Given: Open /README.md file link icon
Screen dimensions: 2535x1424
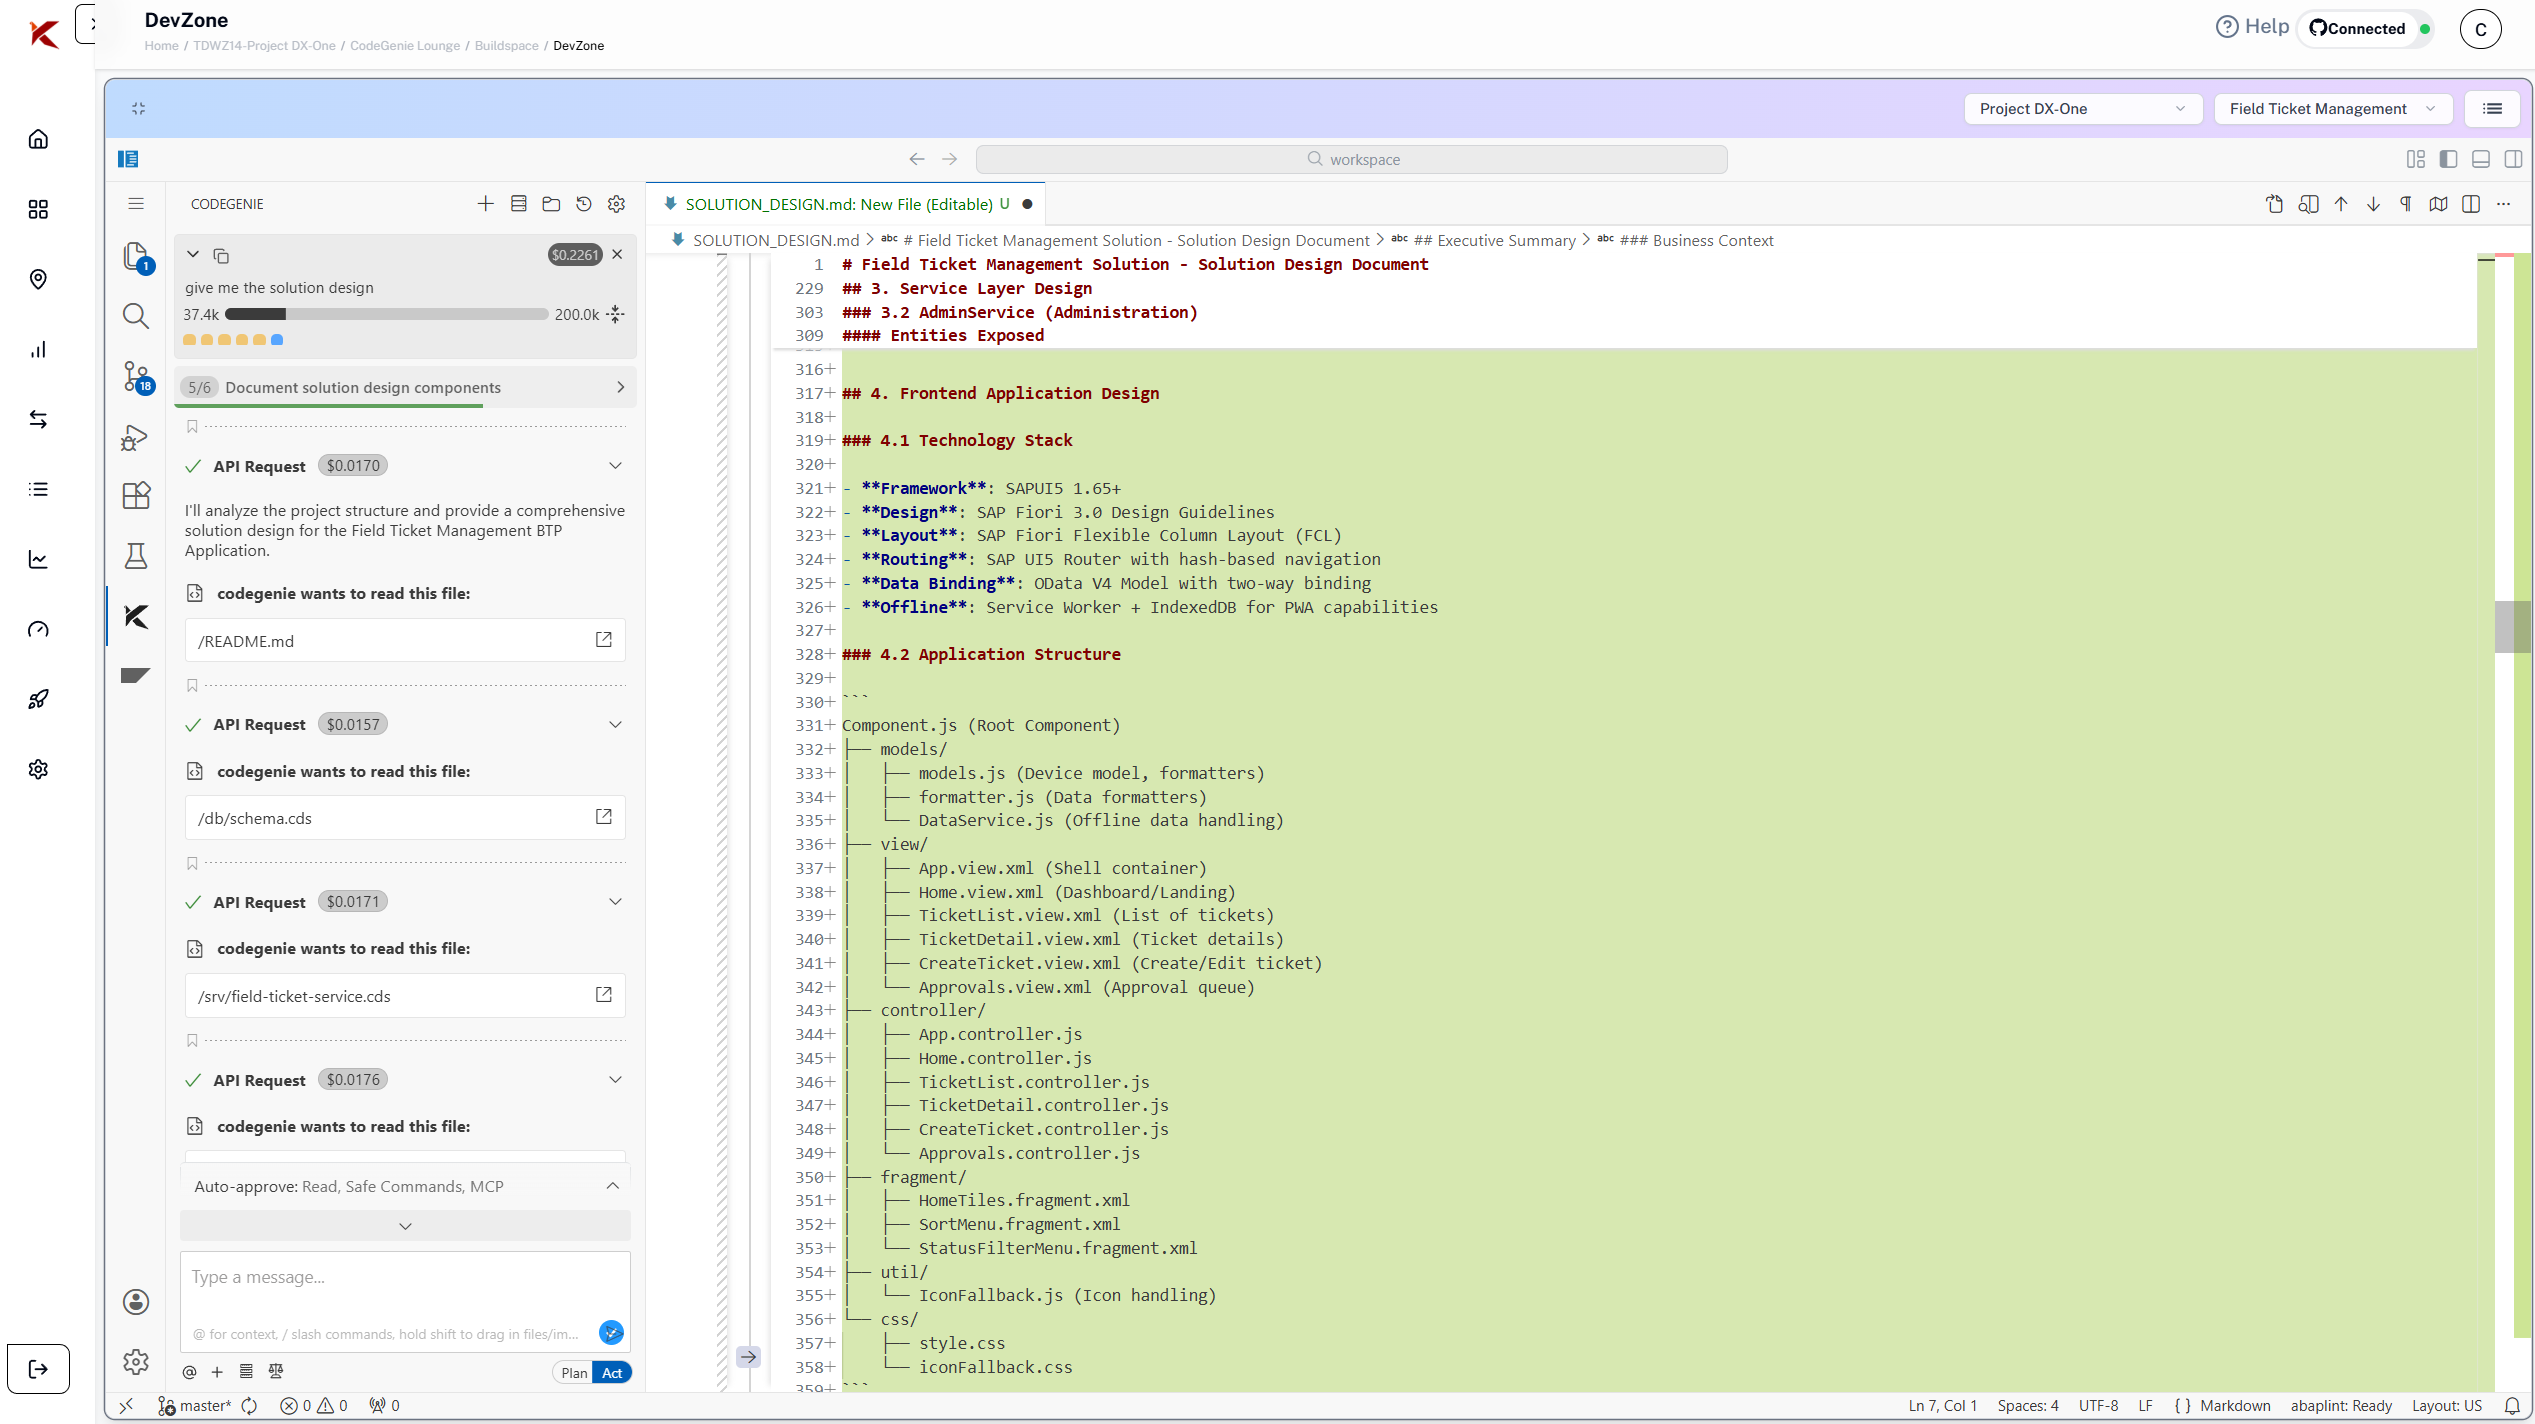Looking at the screenshot, I should click(x=604, y=640).
